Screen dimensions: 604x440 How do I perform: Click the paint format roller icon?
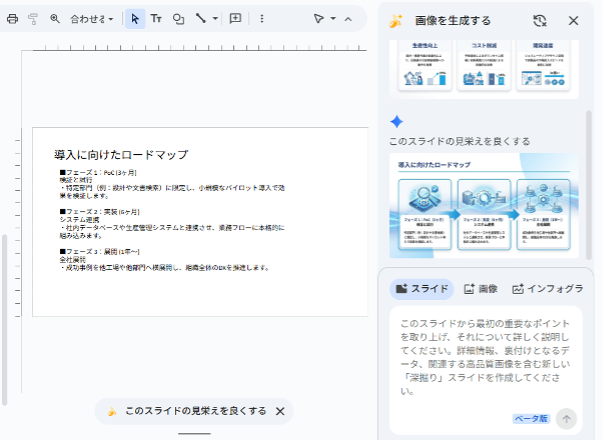point(33,18)
